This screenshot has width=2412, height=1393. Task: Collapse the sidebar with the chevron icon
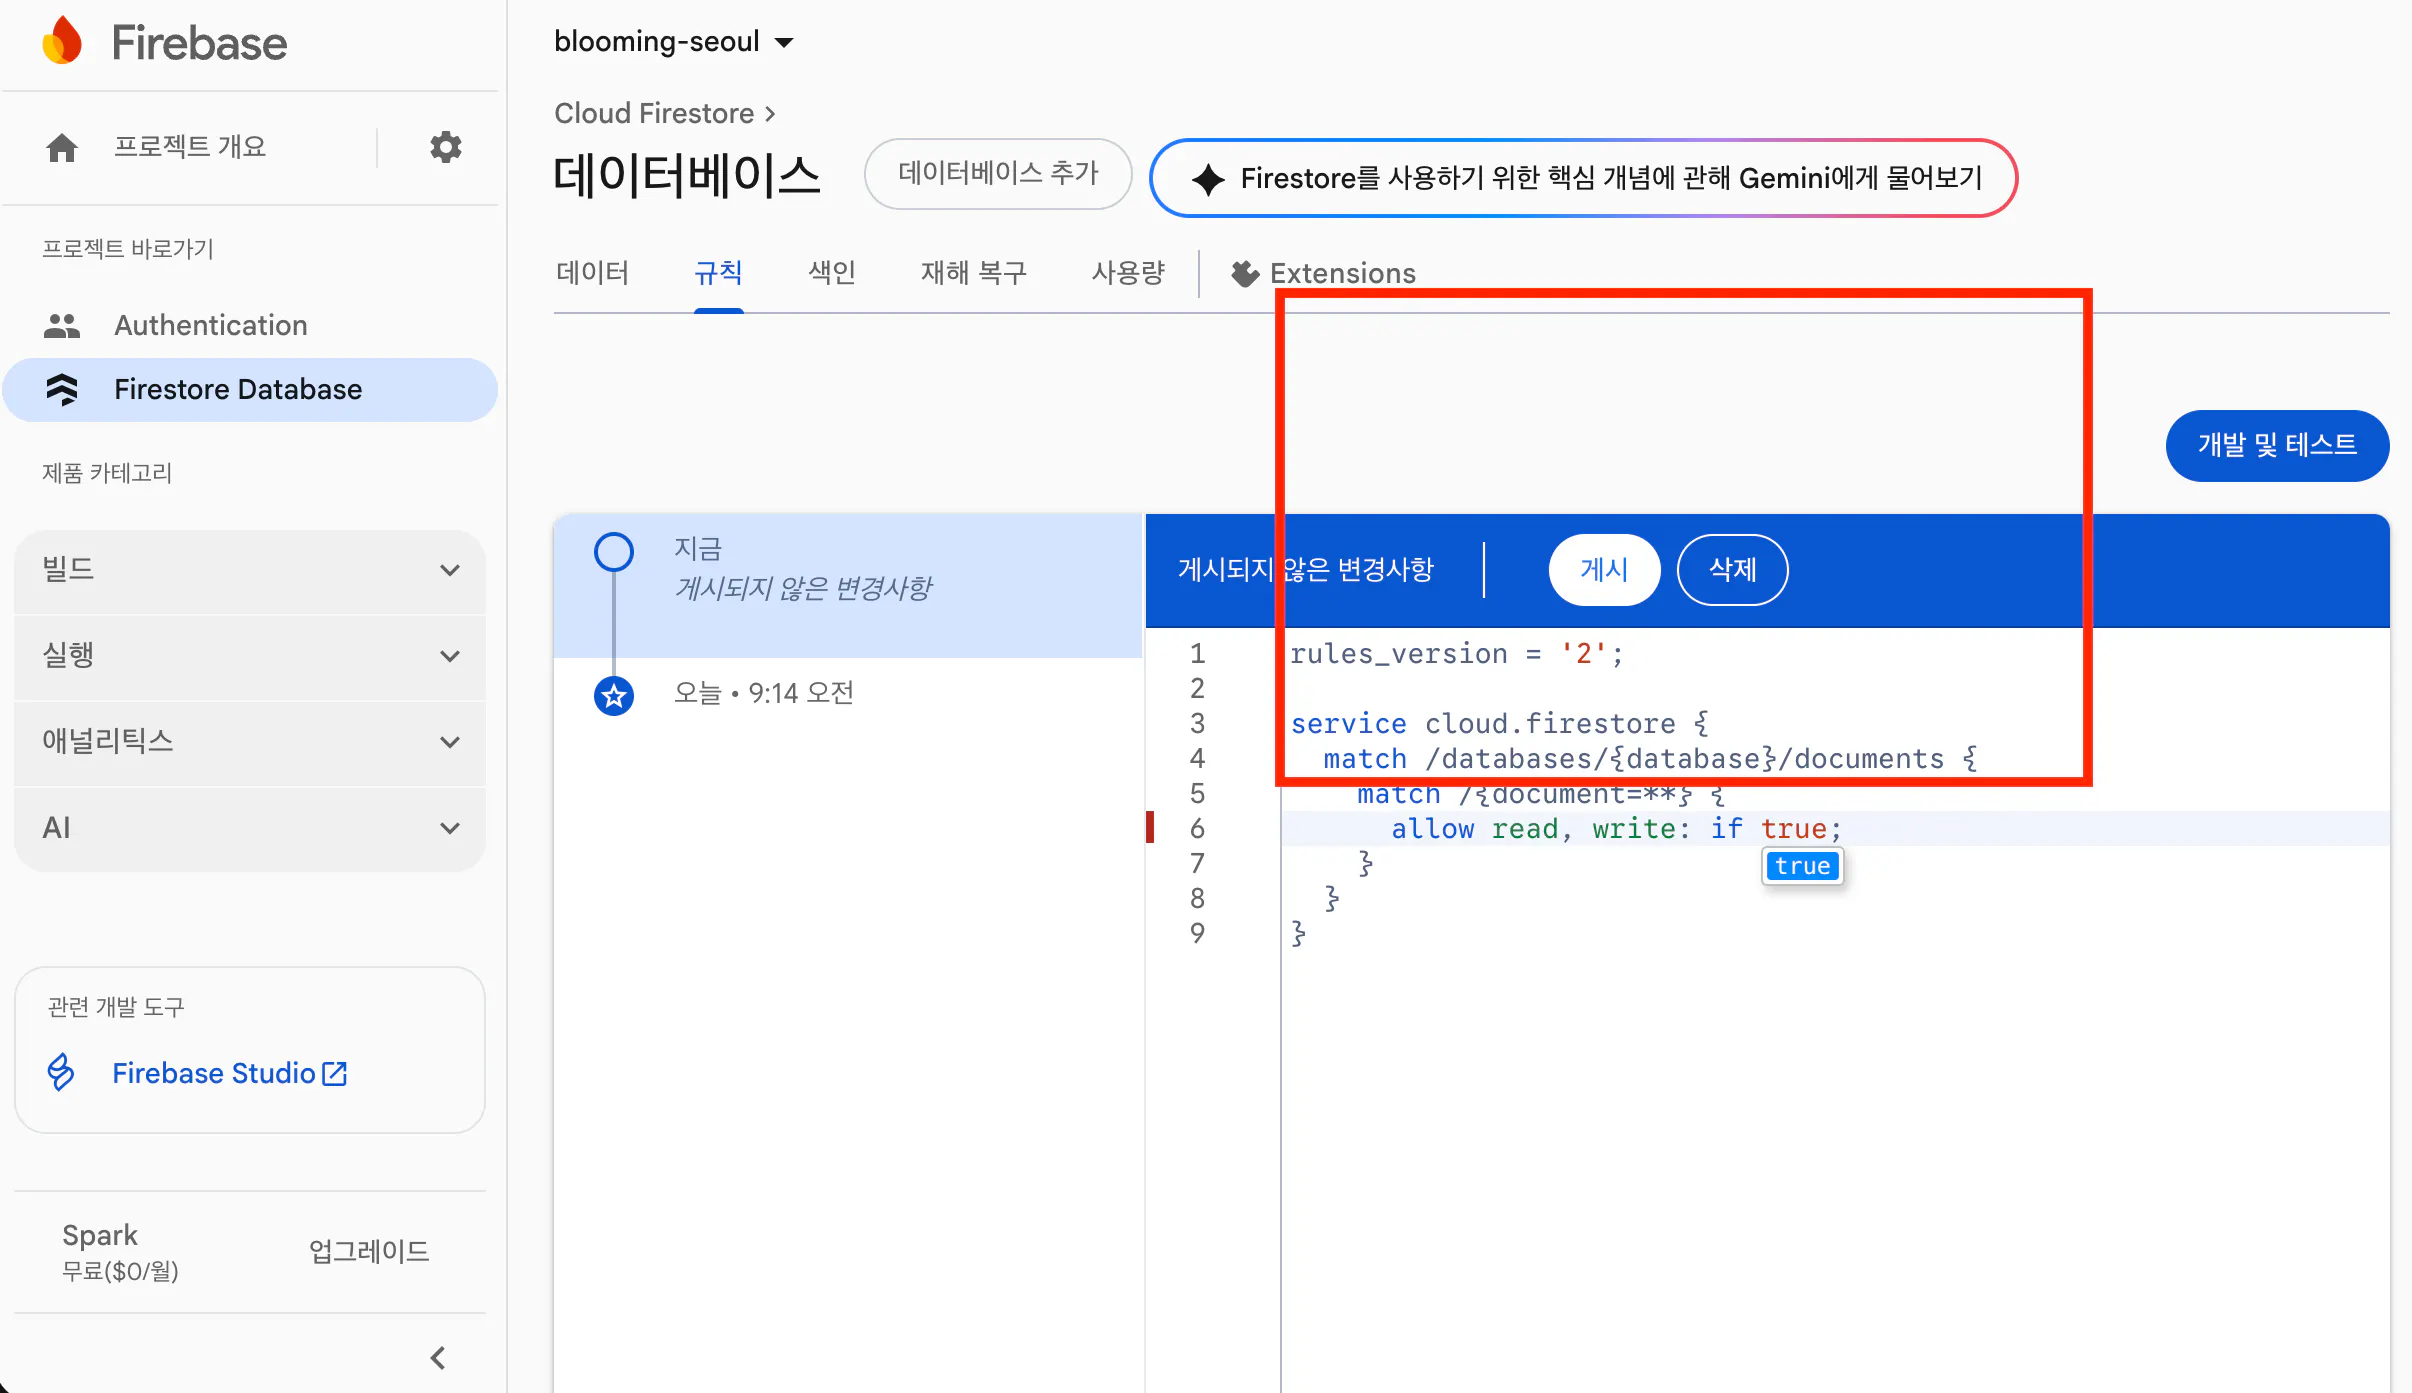[437, 1357]
